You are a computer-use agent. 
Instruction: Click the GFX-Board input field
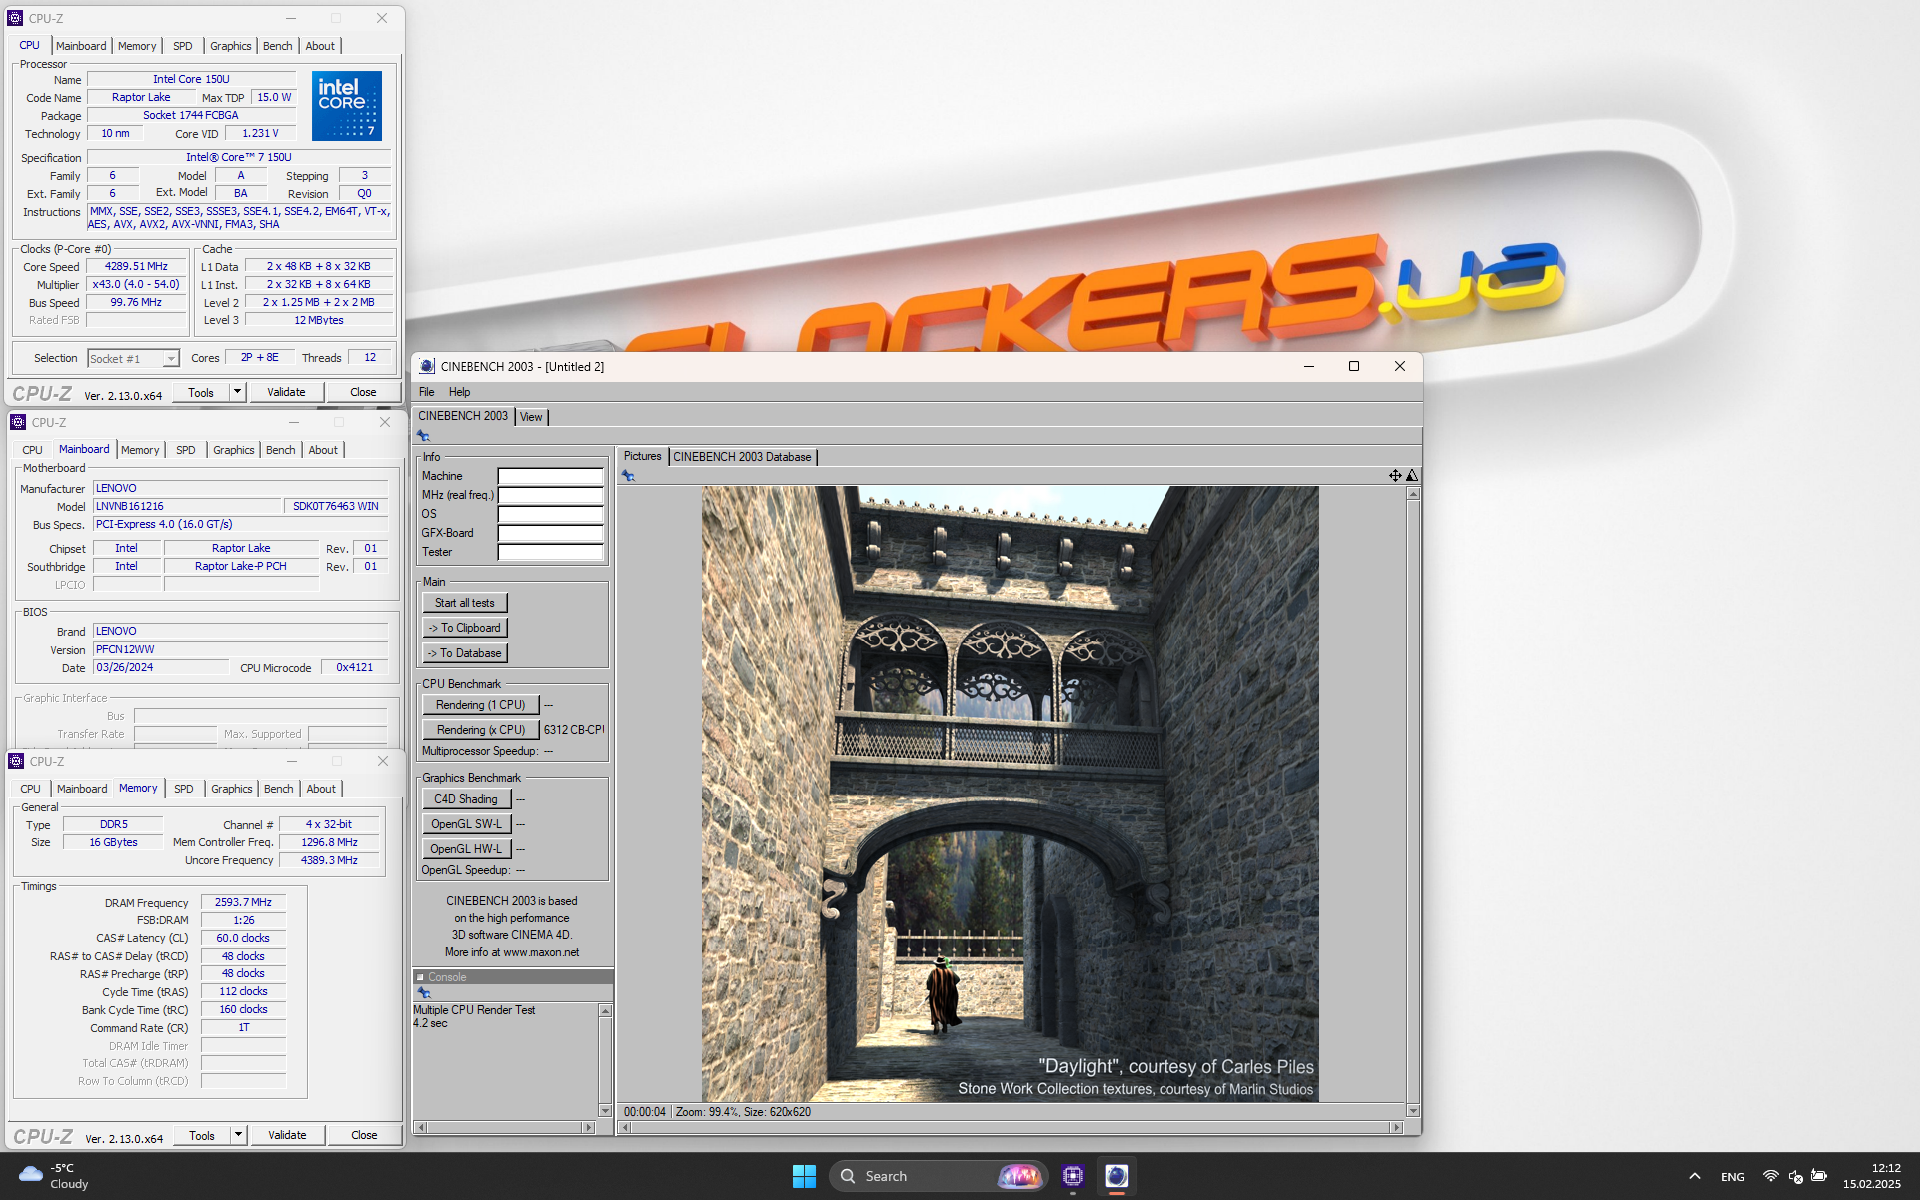[x=551, y=533]
